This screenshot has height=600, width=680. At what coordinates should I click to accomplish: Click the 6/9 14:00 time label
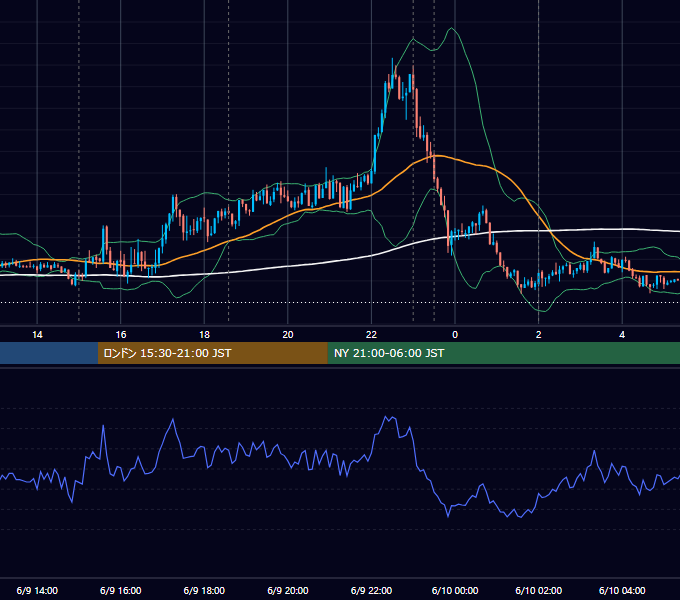pos(37,590)
